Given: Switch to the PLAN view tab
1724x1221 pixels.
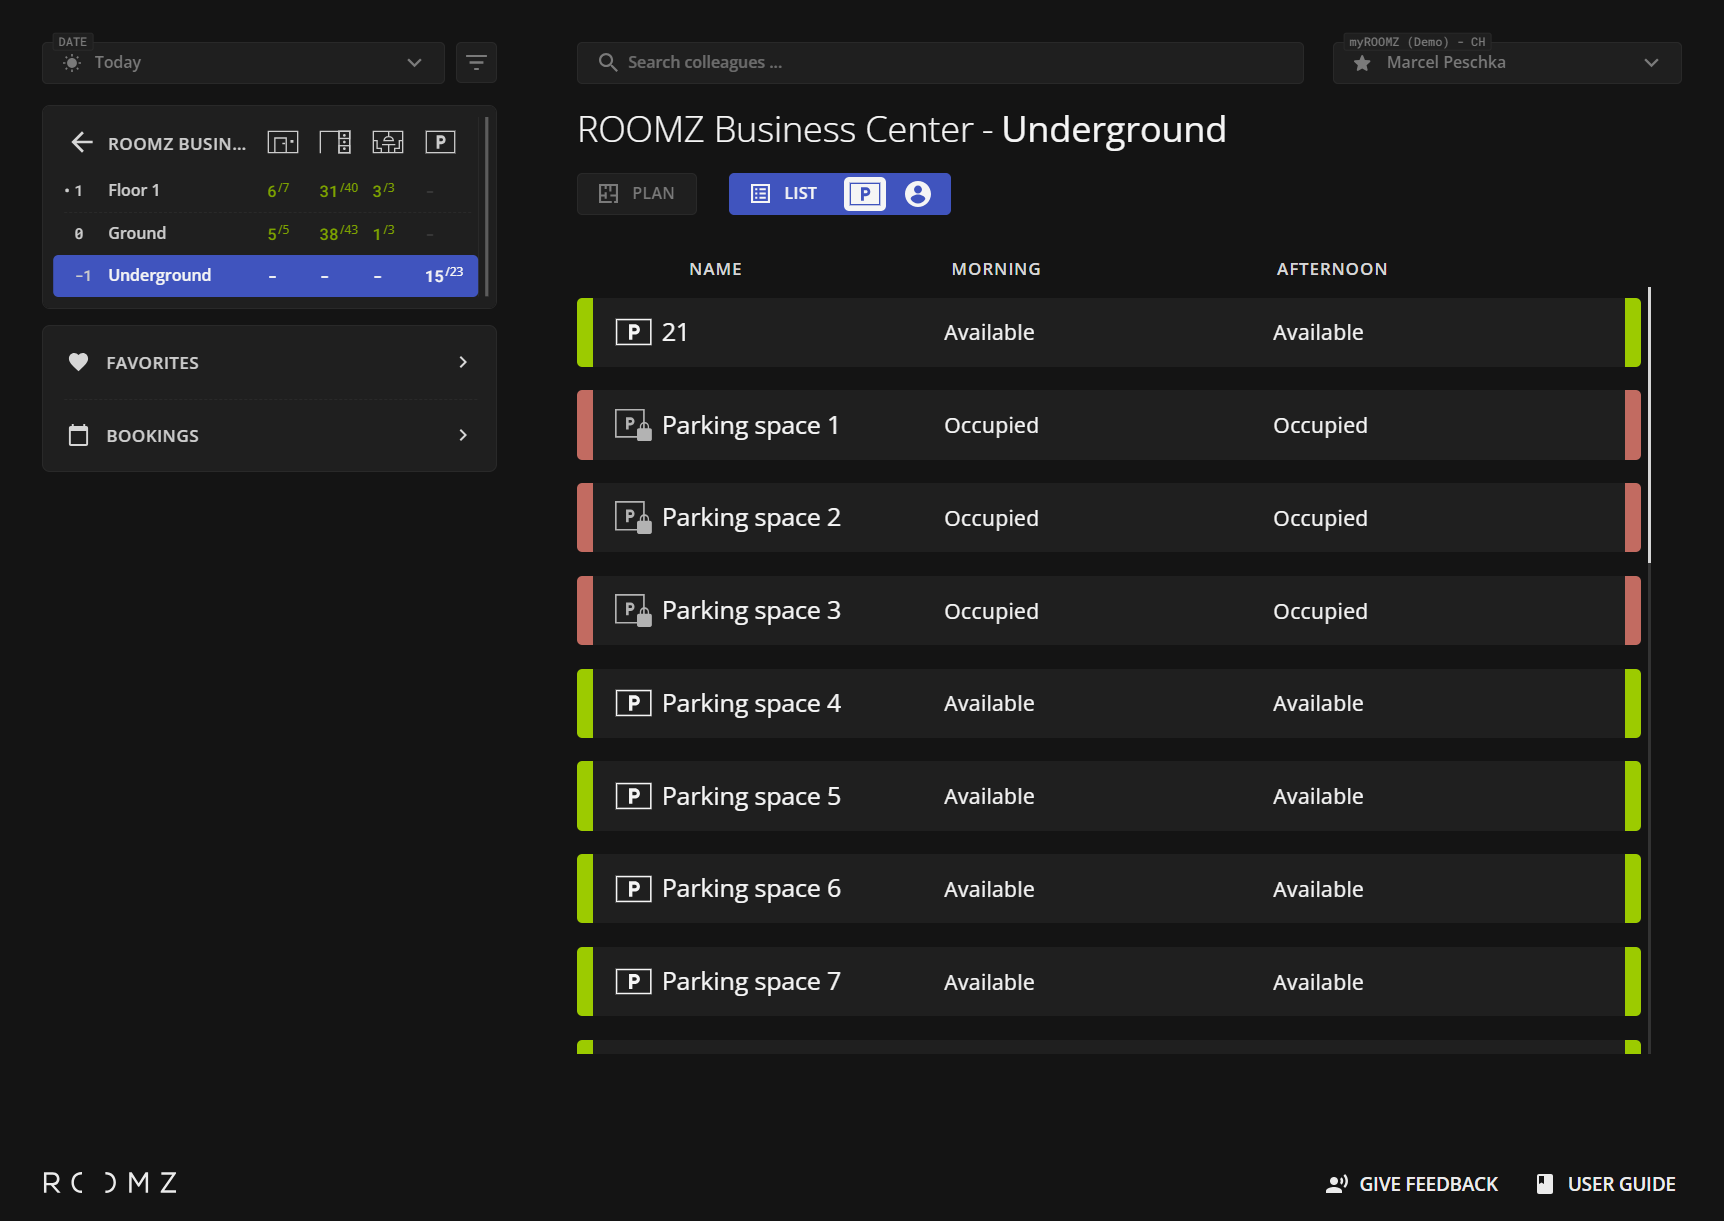Looking at the screenshot, I should [x=637, y=194].
